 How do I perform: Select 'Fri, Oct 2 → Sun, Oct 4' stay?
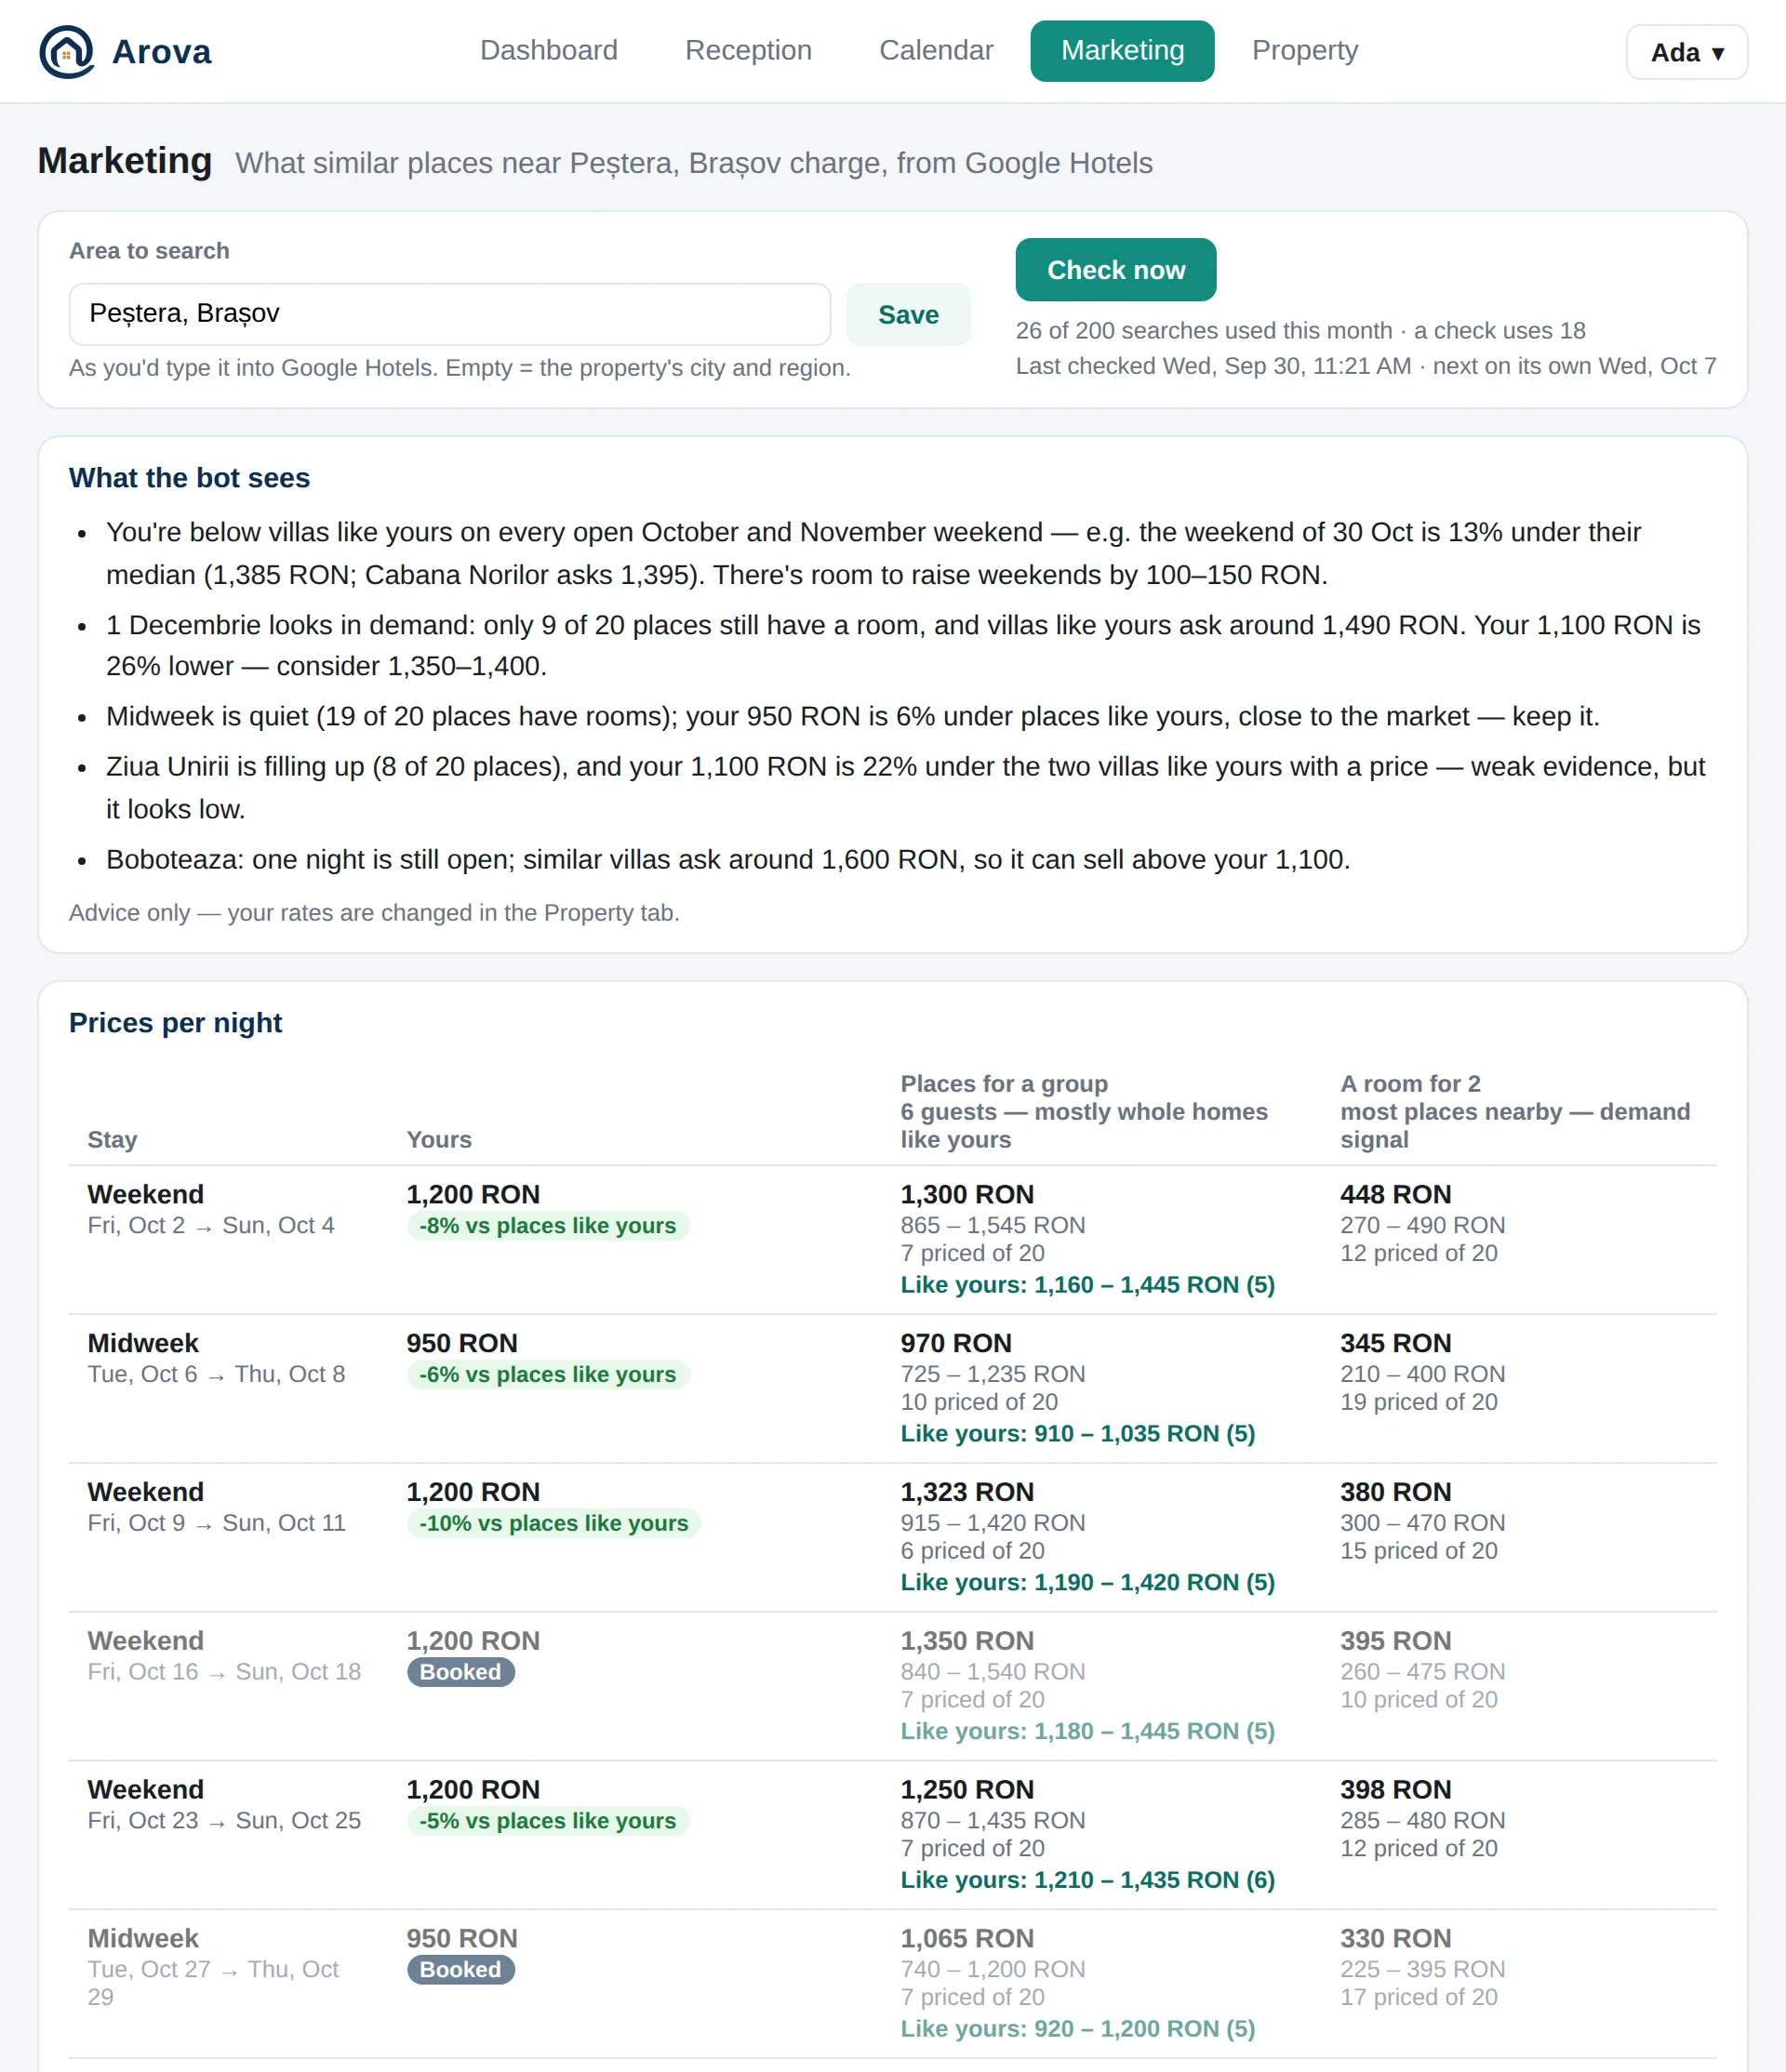click(211, 1225)
